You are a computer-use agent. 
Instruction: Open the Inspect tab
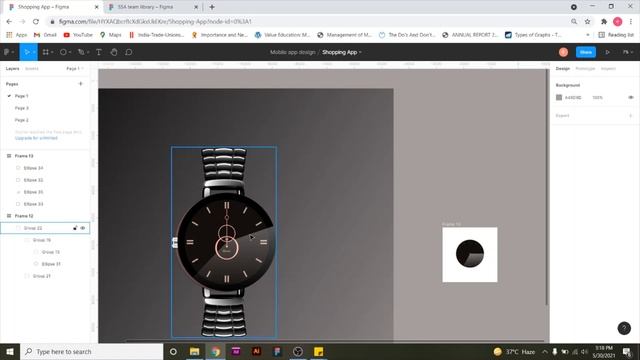pos(608,69)
